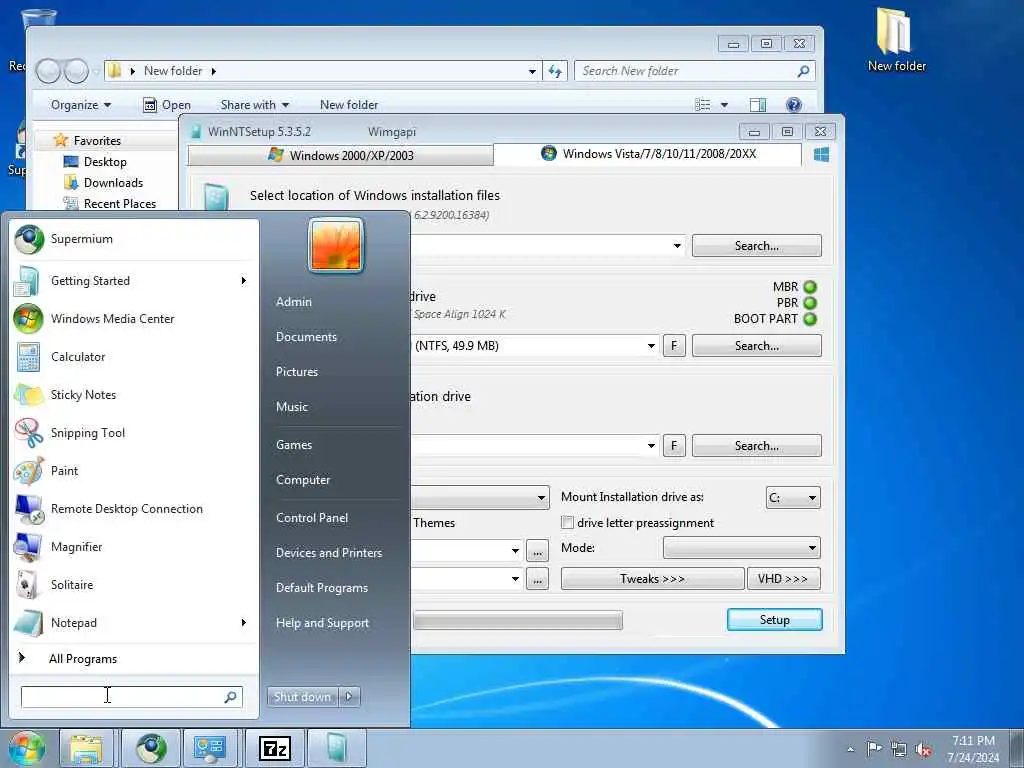1024x768 pixels.
Task: Expand the boot drive NTFS 49.9 MB dropdown
Action: pos(651,345)
